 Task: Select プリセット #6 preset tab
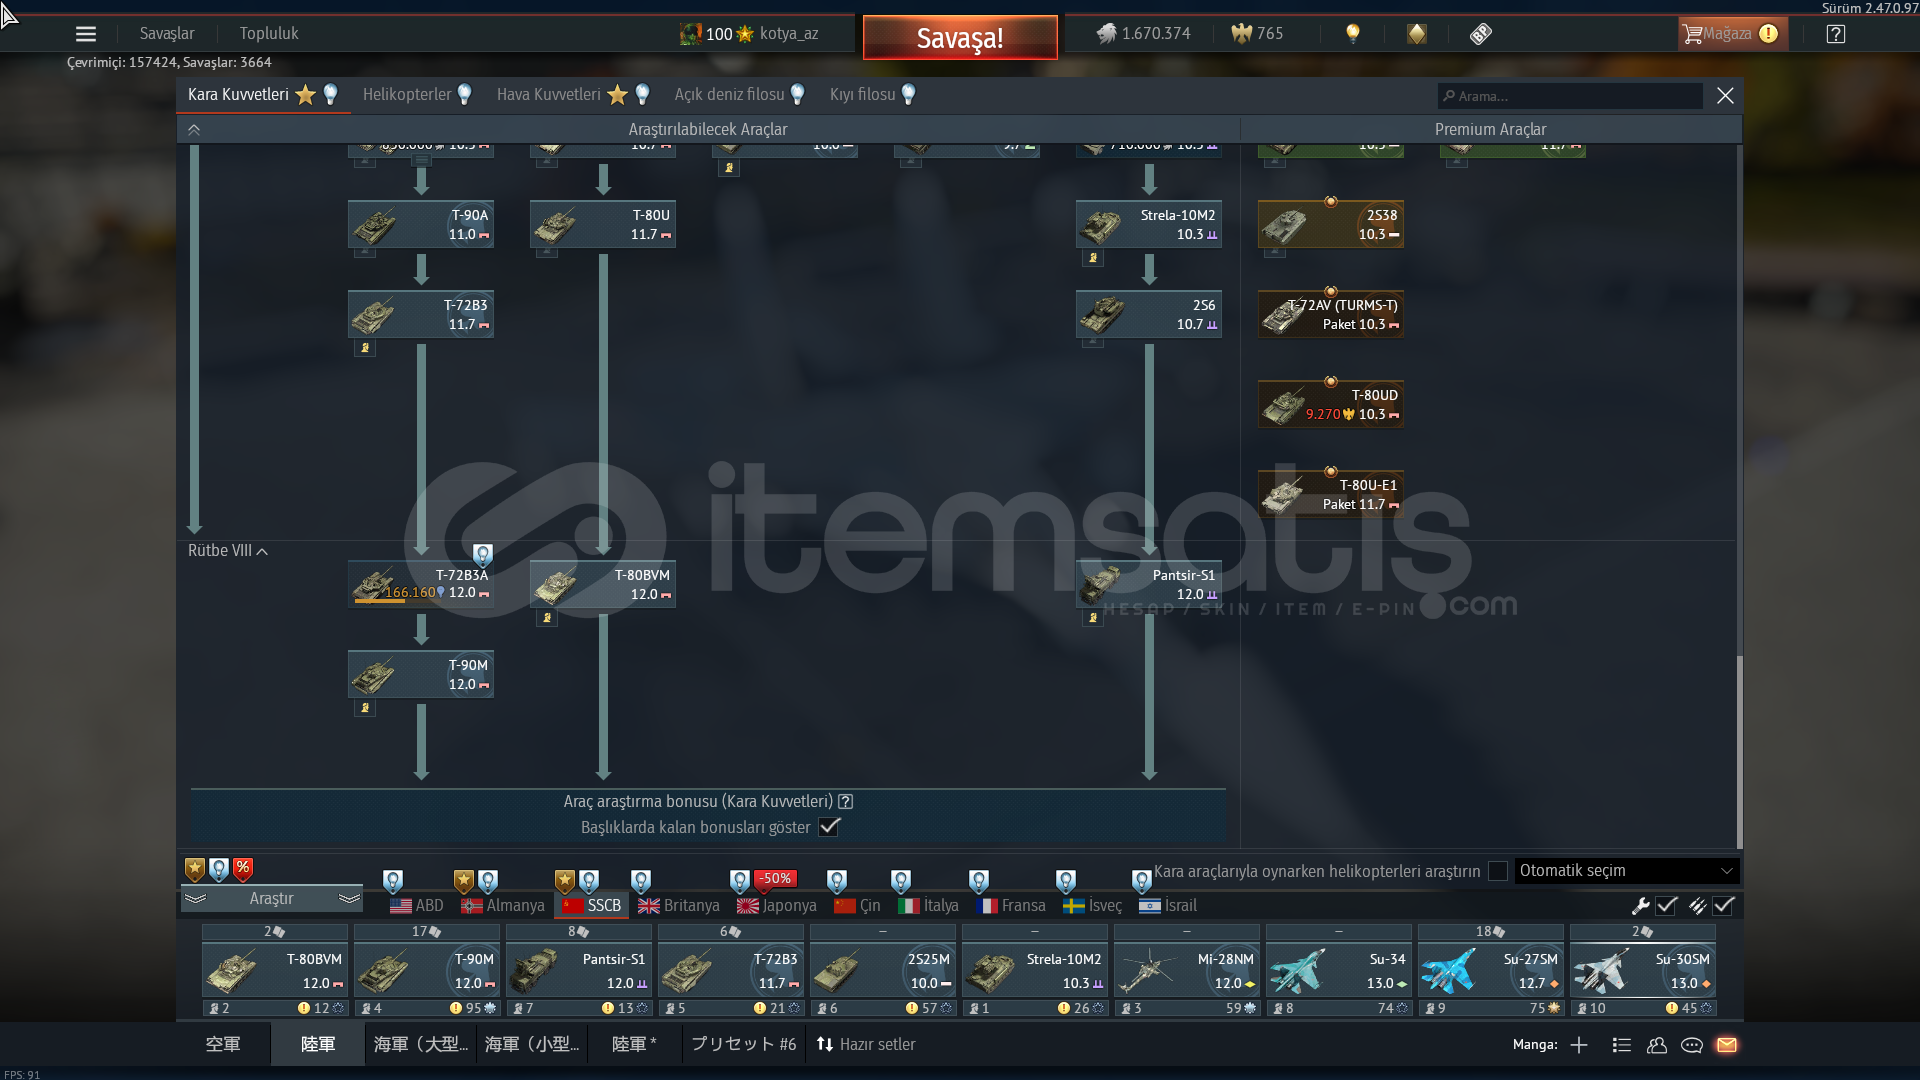pyautogui.click(x=743, y=1044)
